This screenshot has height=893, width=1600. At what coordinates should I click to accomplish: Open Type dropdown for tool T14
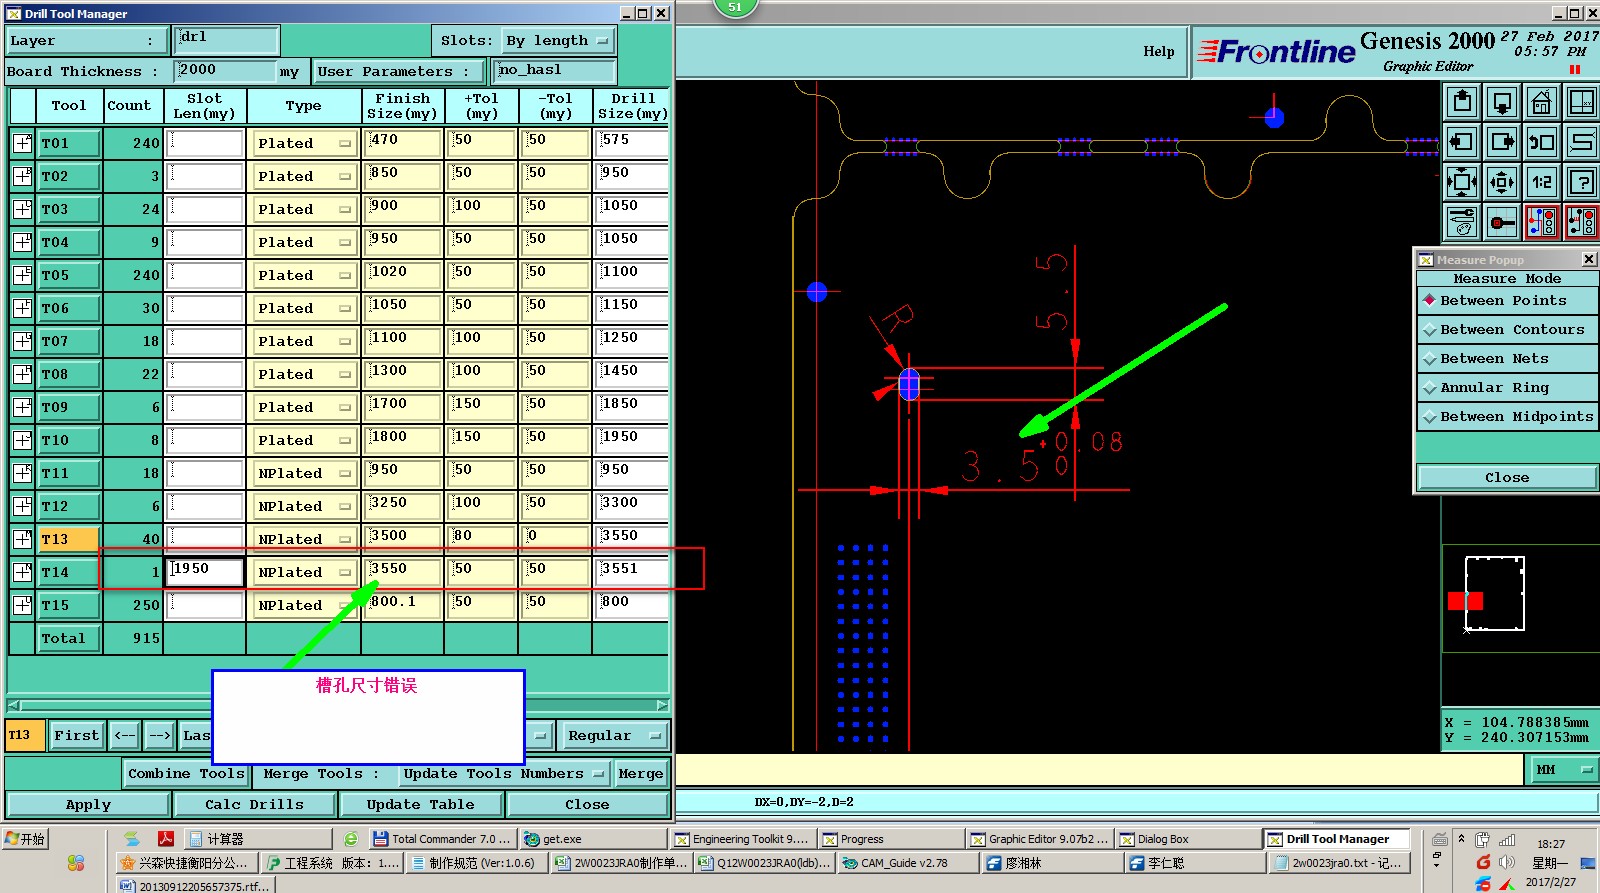click(x=305, y=572)
